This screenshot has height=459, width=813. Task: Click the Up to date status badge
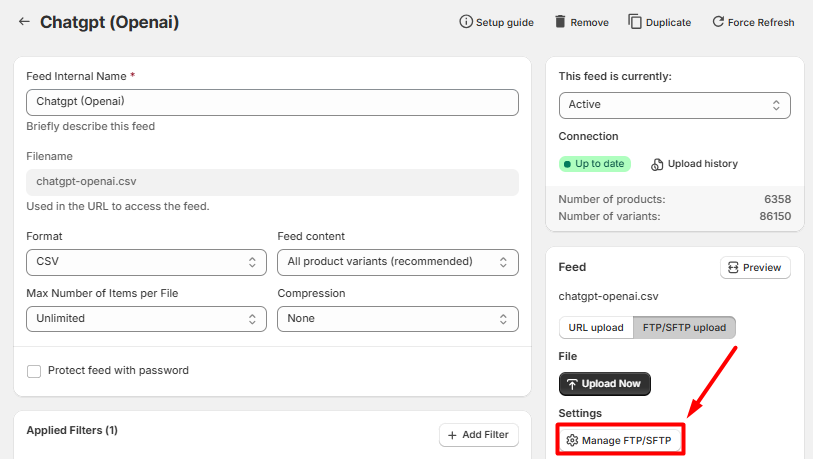[595, 164]
